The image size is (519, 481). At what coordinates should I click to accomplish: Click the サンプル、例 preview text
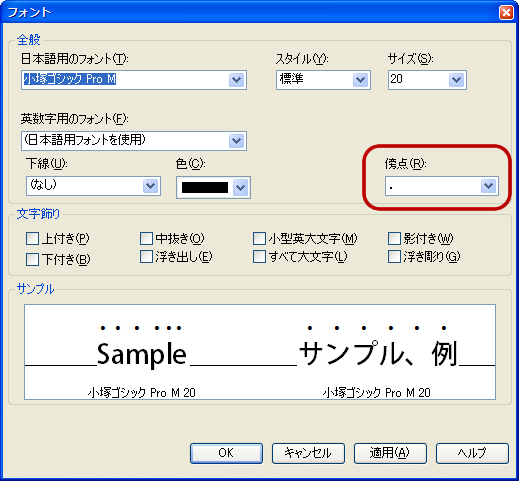pos(378,353)
